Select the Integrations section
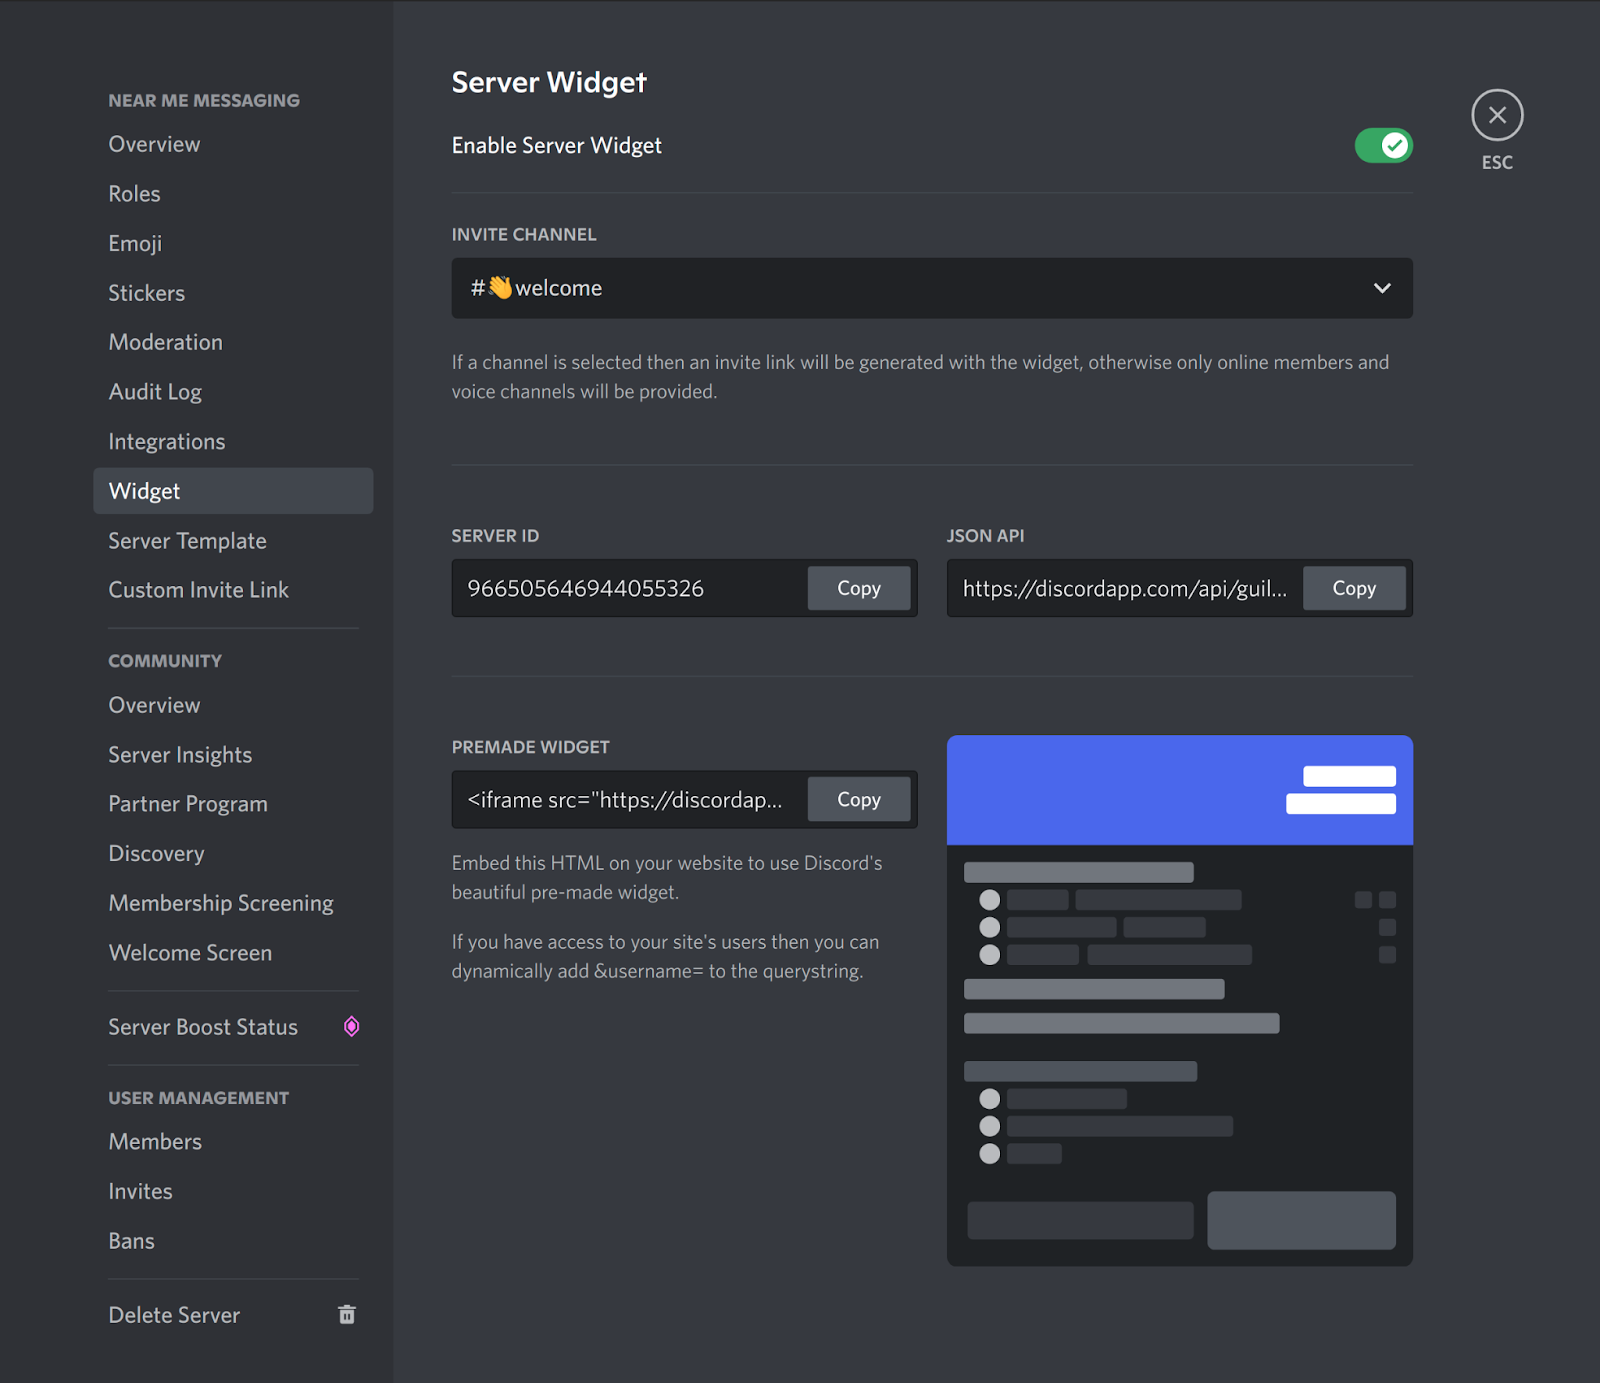1600x1383 pixels. tap(166, 441)
